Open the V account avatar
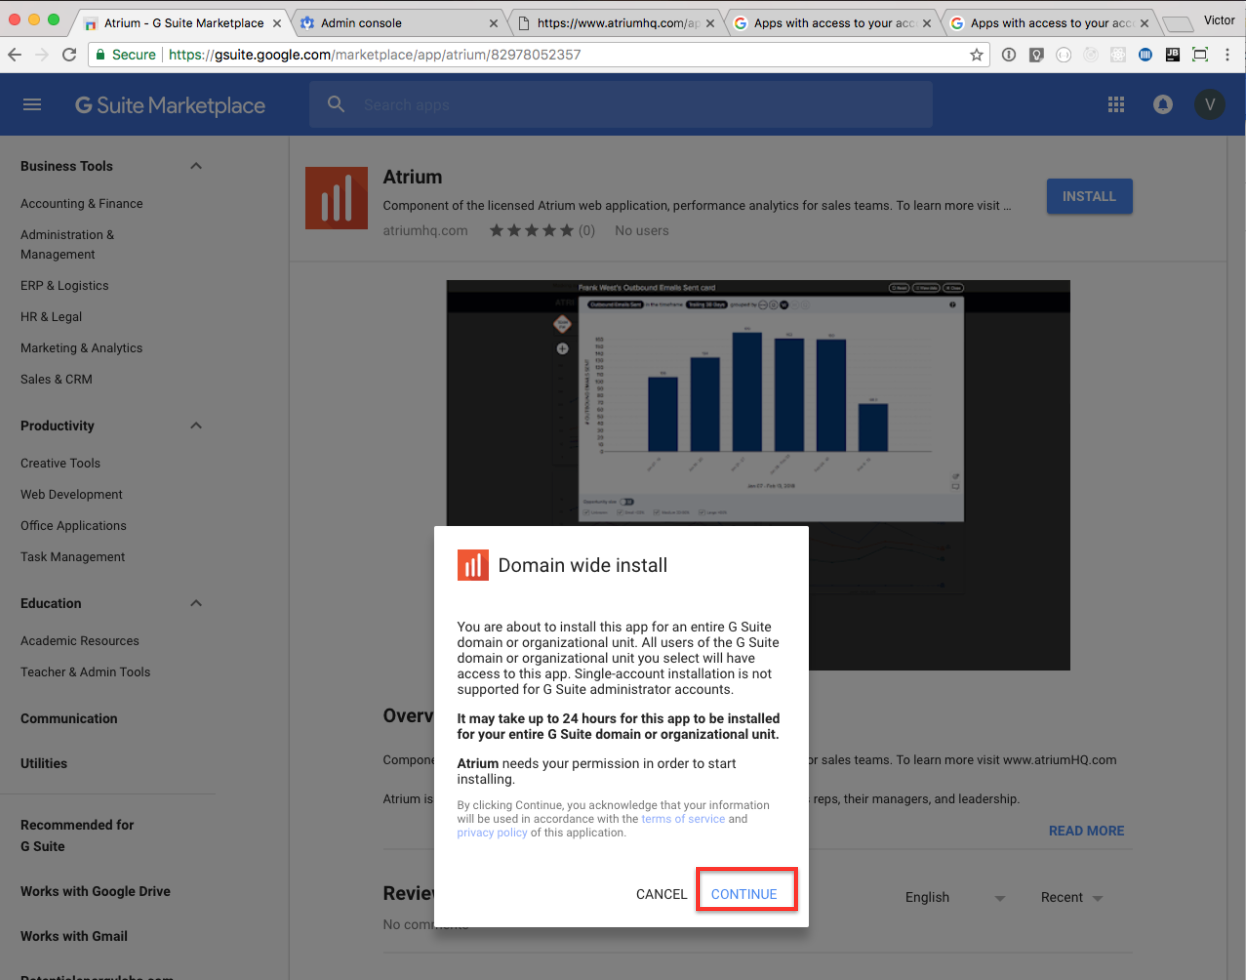Viewport: 1248px width, 980px height. (x=1210, y=104)
